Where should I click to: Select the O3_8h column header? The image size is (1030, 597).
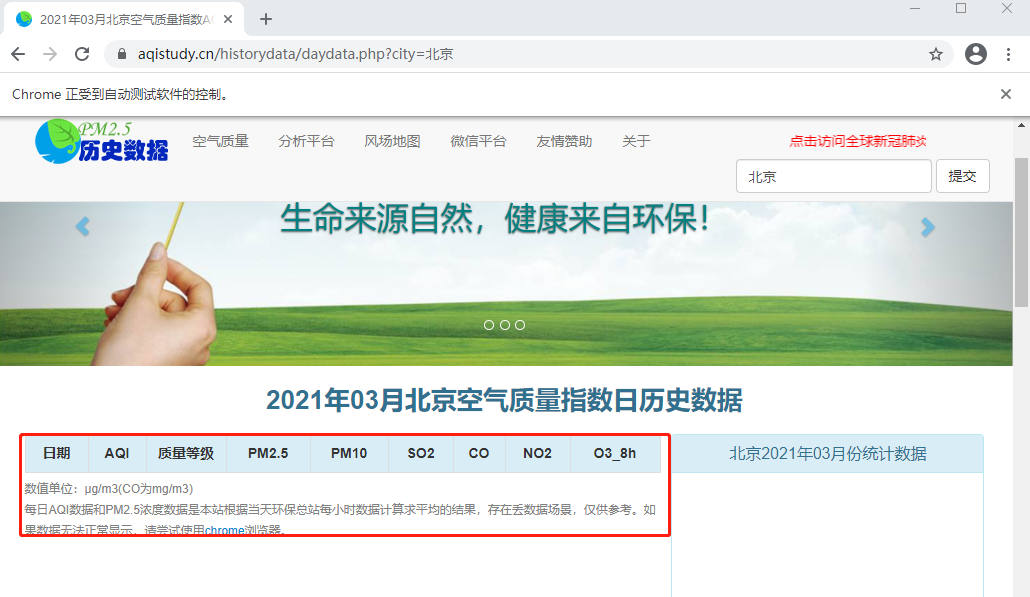point(615,453)
